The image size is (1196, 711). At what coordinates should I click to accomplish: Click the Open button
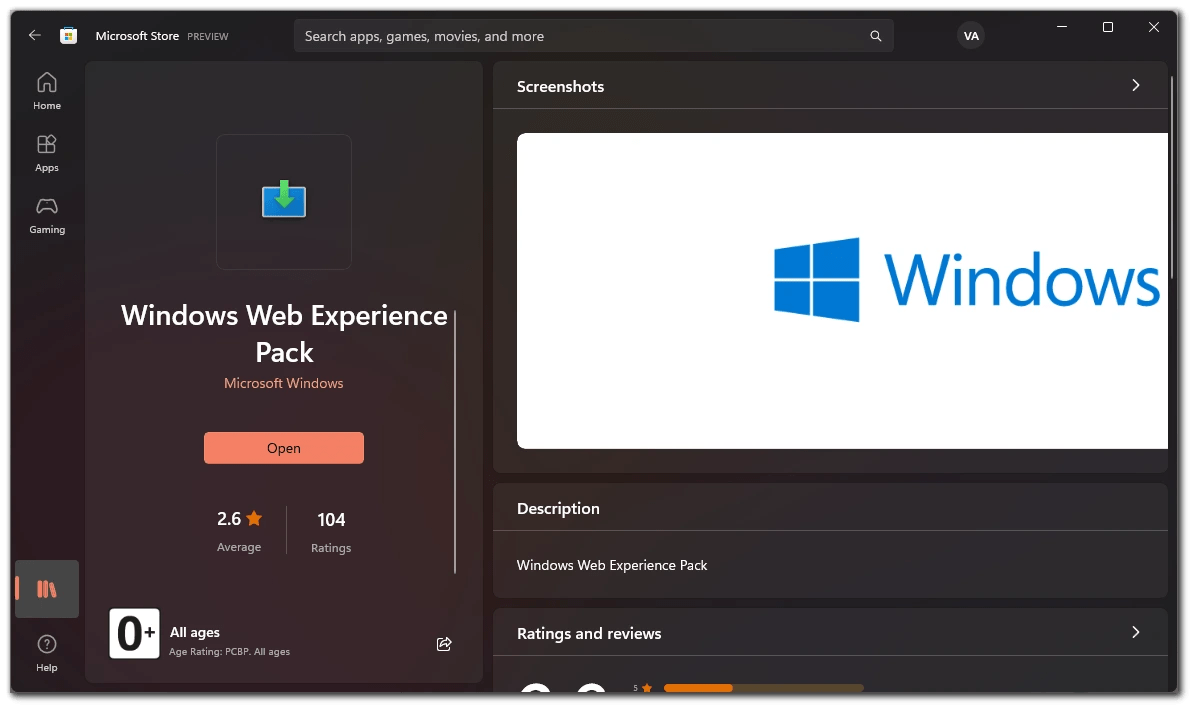coord(284,448)
